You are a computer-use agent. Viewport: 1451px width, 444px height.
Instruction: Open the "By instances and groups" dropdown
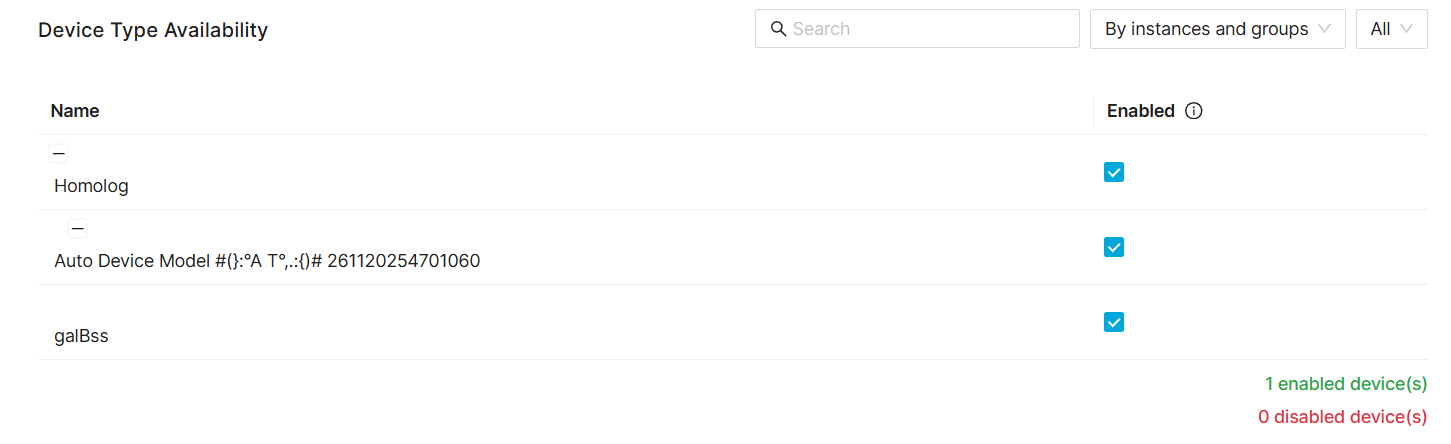(x=1206, y=29)
